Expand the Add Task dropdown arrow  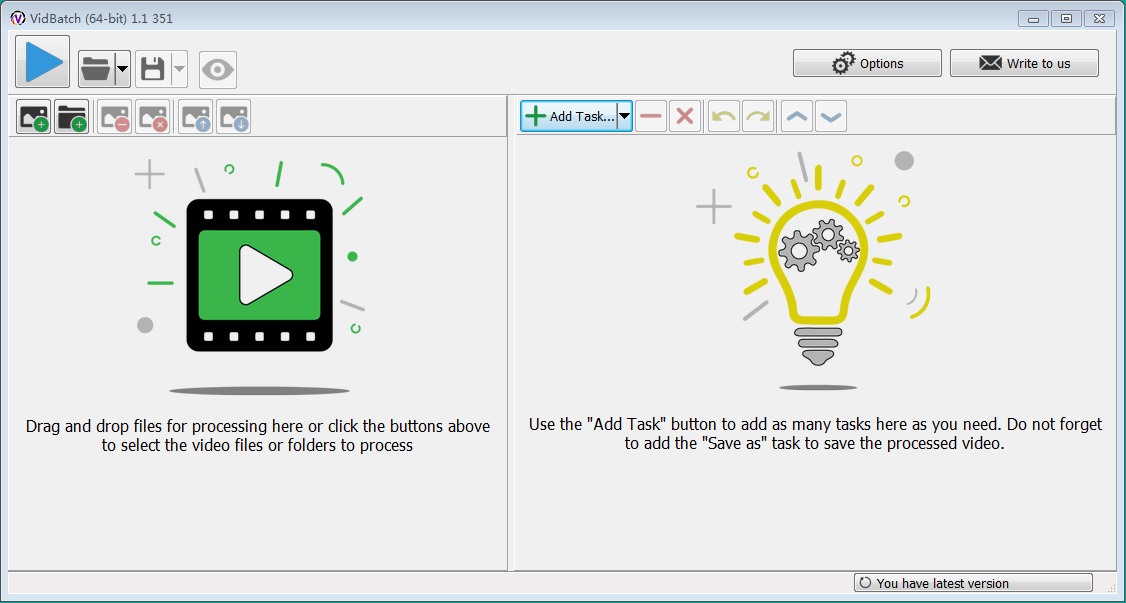624,116
